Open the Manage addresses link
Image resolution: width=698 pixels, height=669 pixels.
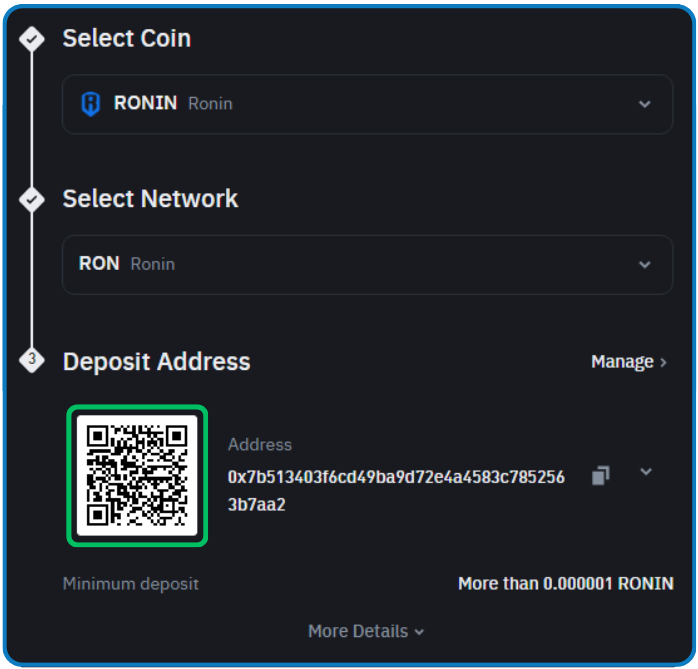point(629,362)
